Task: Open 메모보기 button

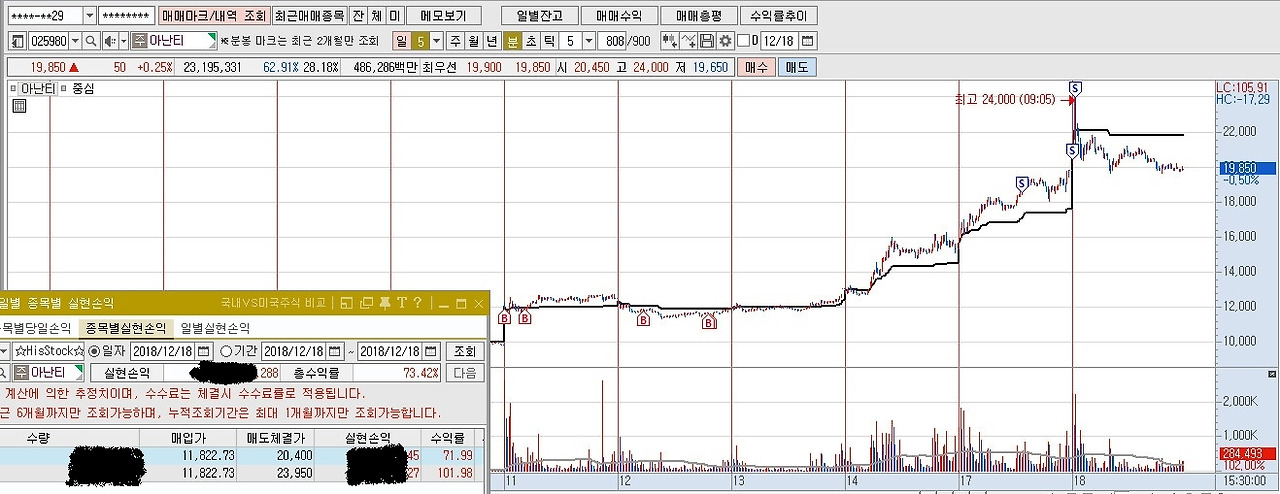Action: [x=444, y=16]
